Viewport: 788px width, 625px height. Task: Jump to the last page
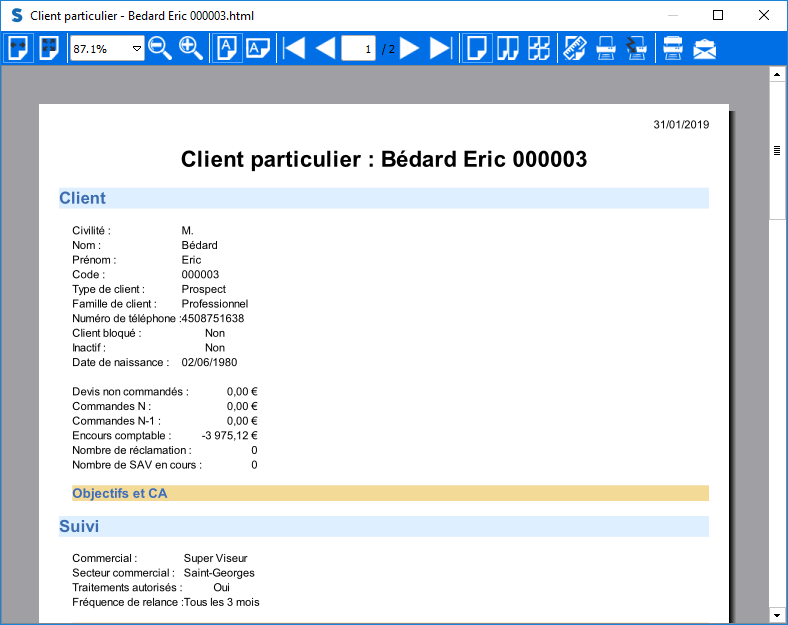(x=440, y=48)
